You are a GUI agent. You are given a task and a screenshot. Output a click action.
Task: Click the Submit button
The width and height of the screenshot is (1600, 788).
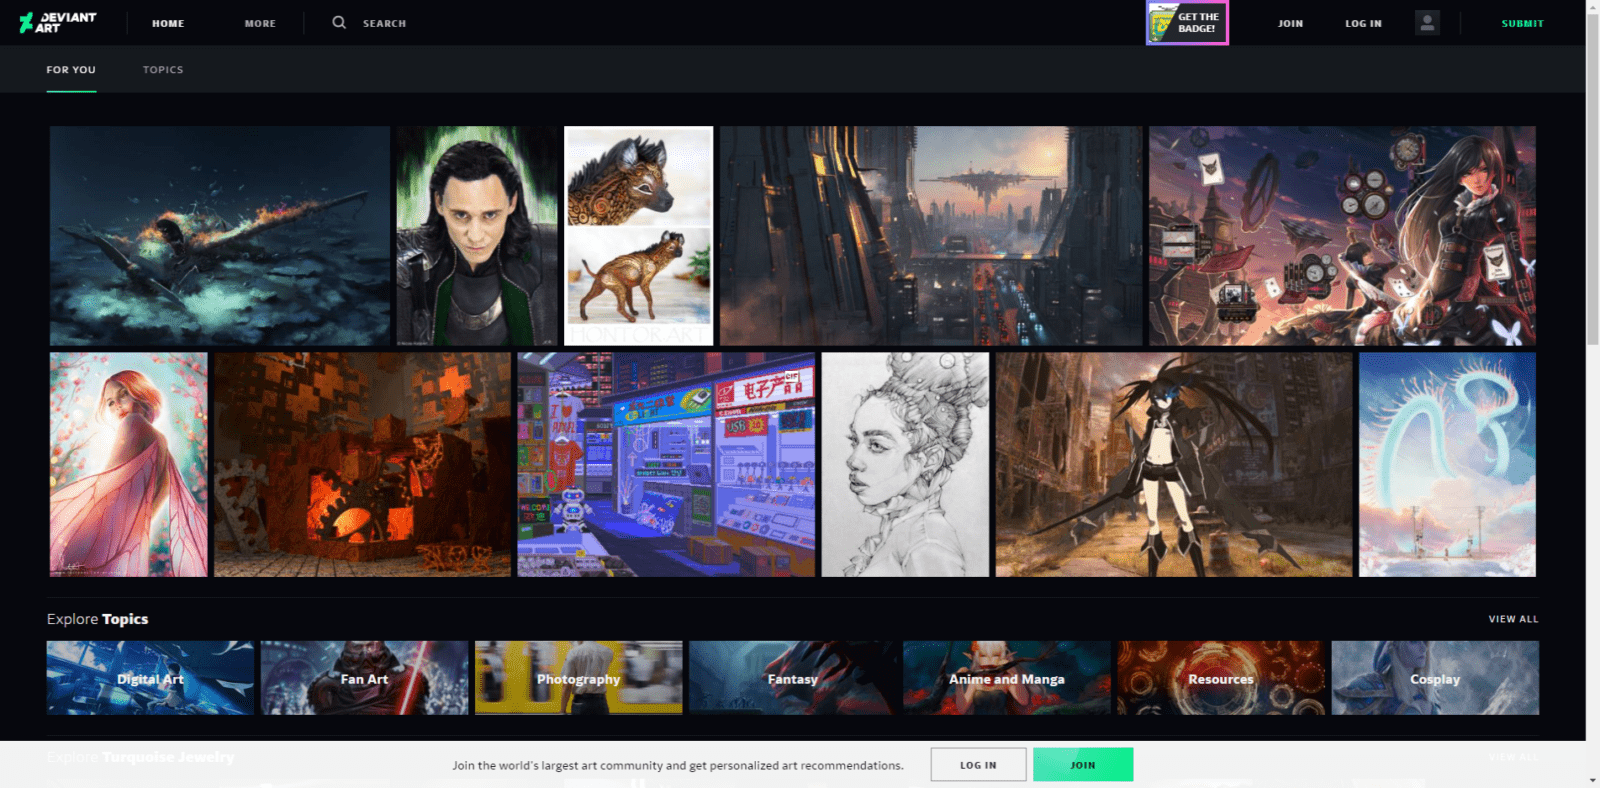(1522, 23)
